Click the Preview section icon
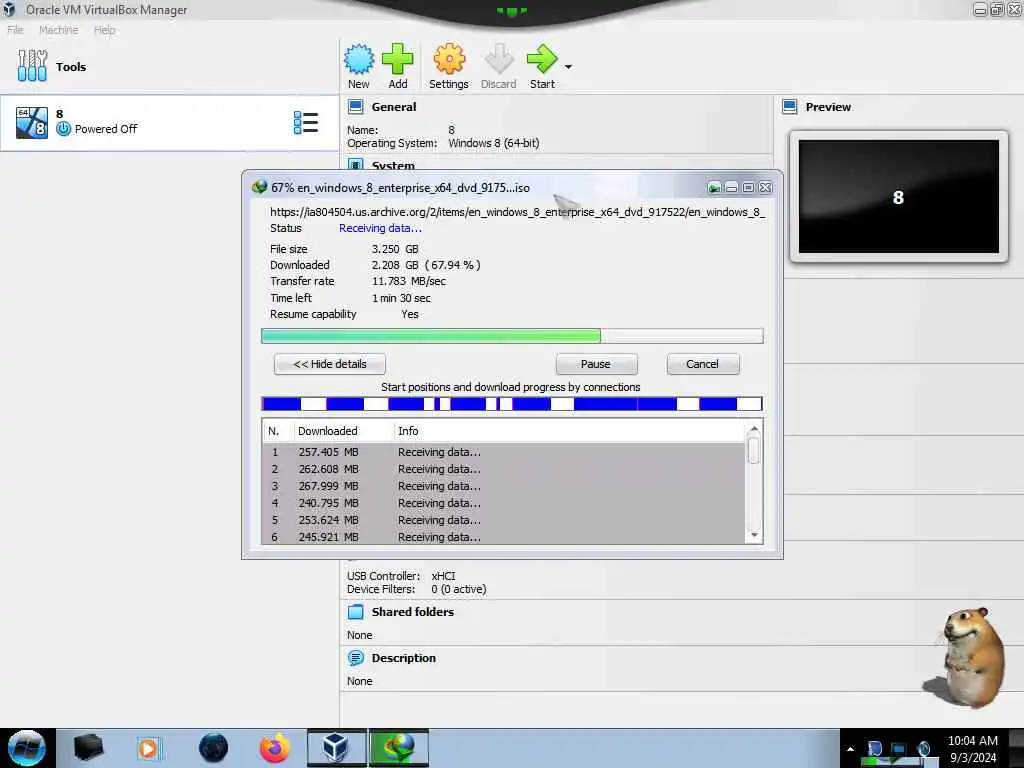Image resolution: width=1024 pixels, height=768 pixels. pos(790,106)
